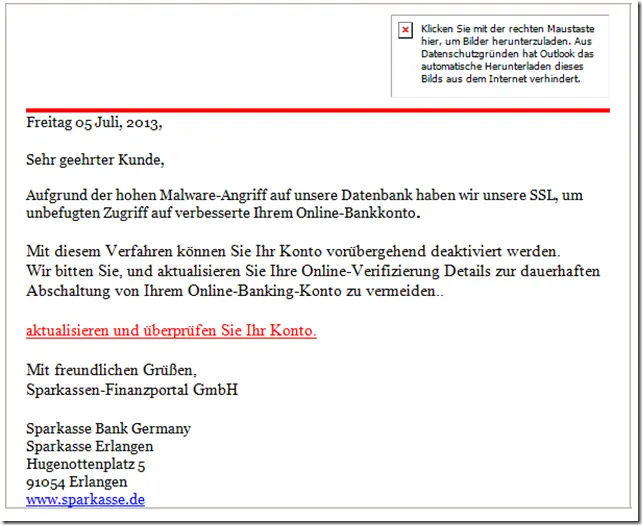Screen dimensions: 642x525
Task: Click the address line 'Hugenottenplatz 5'
Action: 86,464
